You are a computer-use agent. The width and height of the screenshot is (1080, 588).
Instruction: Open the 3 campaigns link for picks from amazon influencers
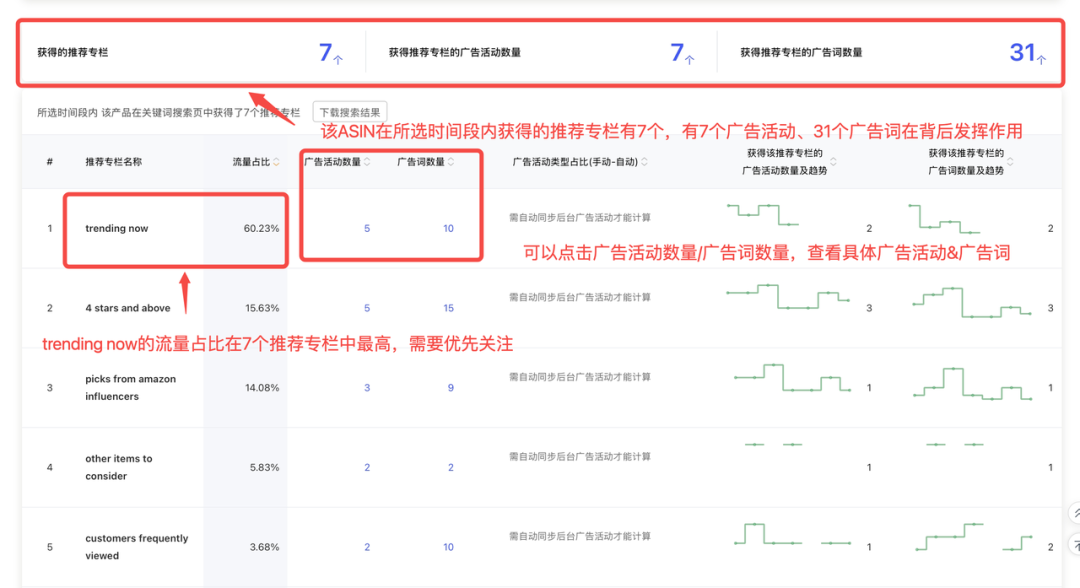(x=366, y=387)
